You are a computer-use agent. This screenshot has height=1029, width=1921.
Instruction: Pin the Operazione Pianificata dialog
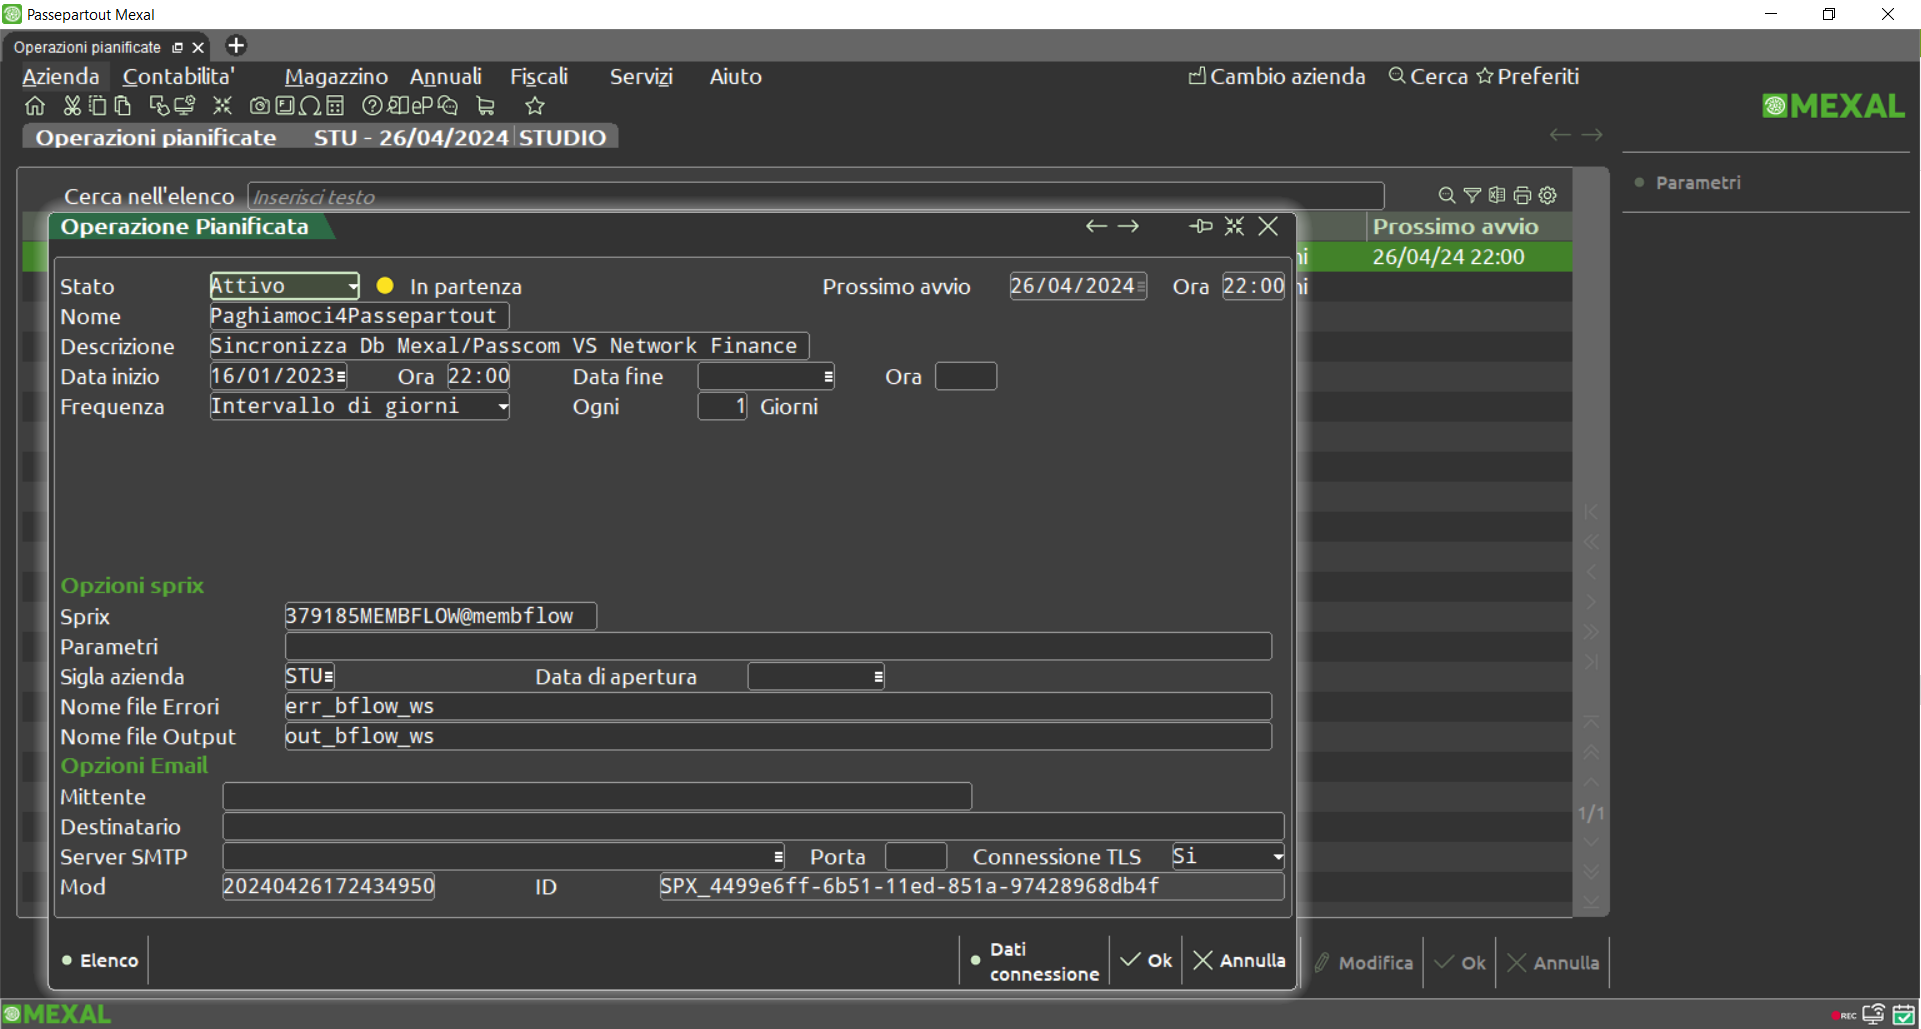click(x=1201, y=227)
